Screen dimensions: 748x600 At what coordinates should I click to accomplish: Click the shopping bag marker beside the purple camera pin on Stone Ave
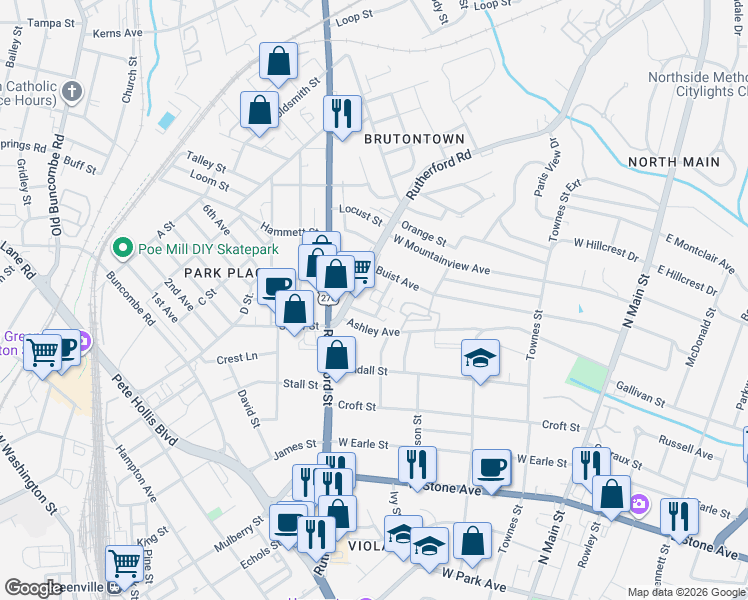coord(611,497)
